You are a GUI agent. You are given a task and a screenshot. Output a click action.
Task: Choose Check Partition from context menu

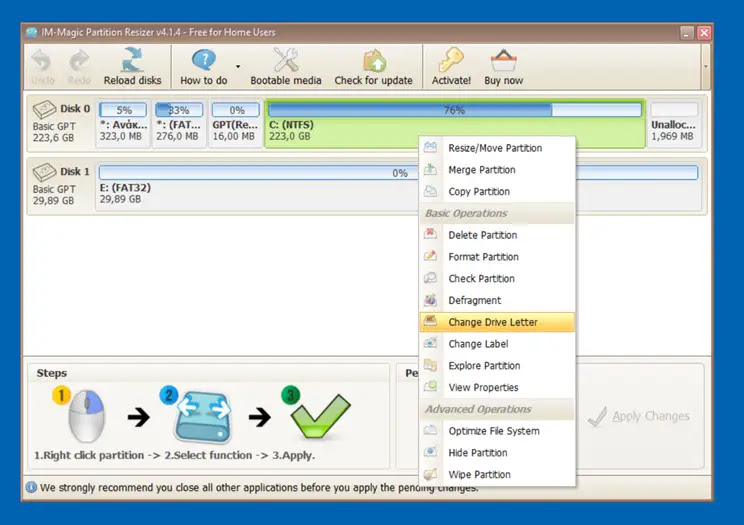[497, 279]
